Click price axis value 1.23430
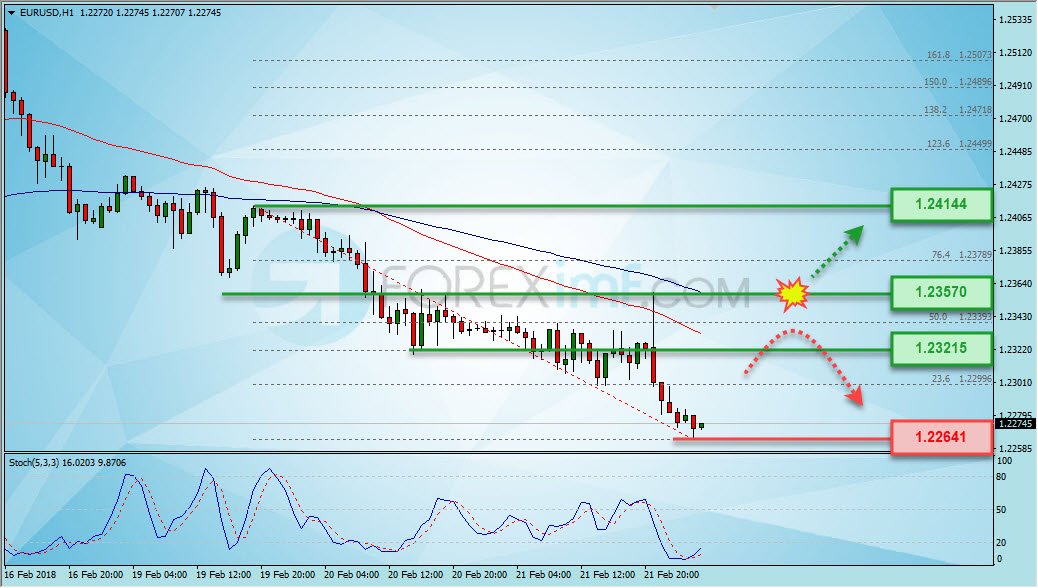Viewport: 1038px width, 588px height. (1015, 317)
